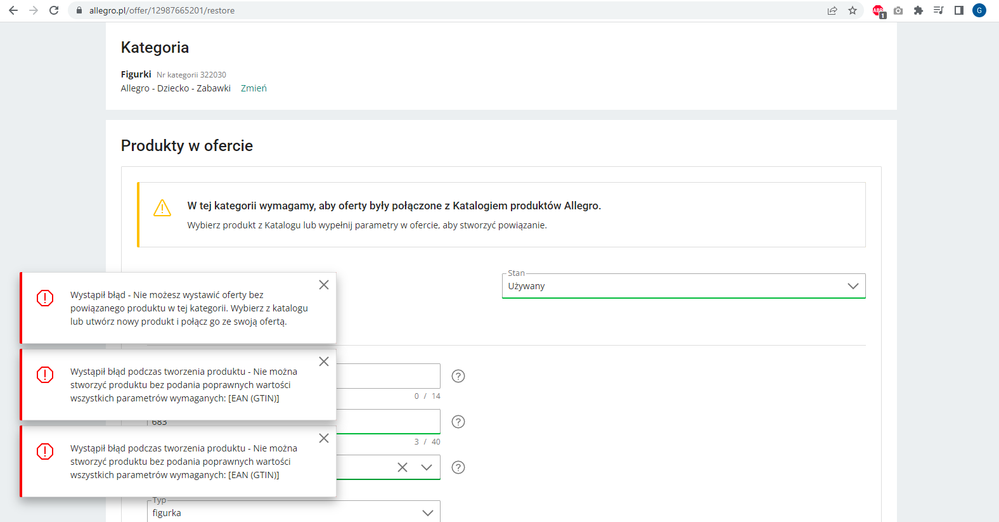
Task: Toggle the browser side panel icon
Action: (959, 10)
